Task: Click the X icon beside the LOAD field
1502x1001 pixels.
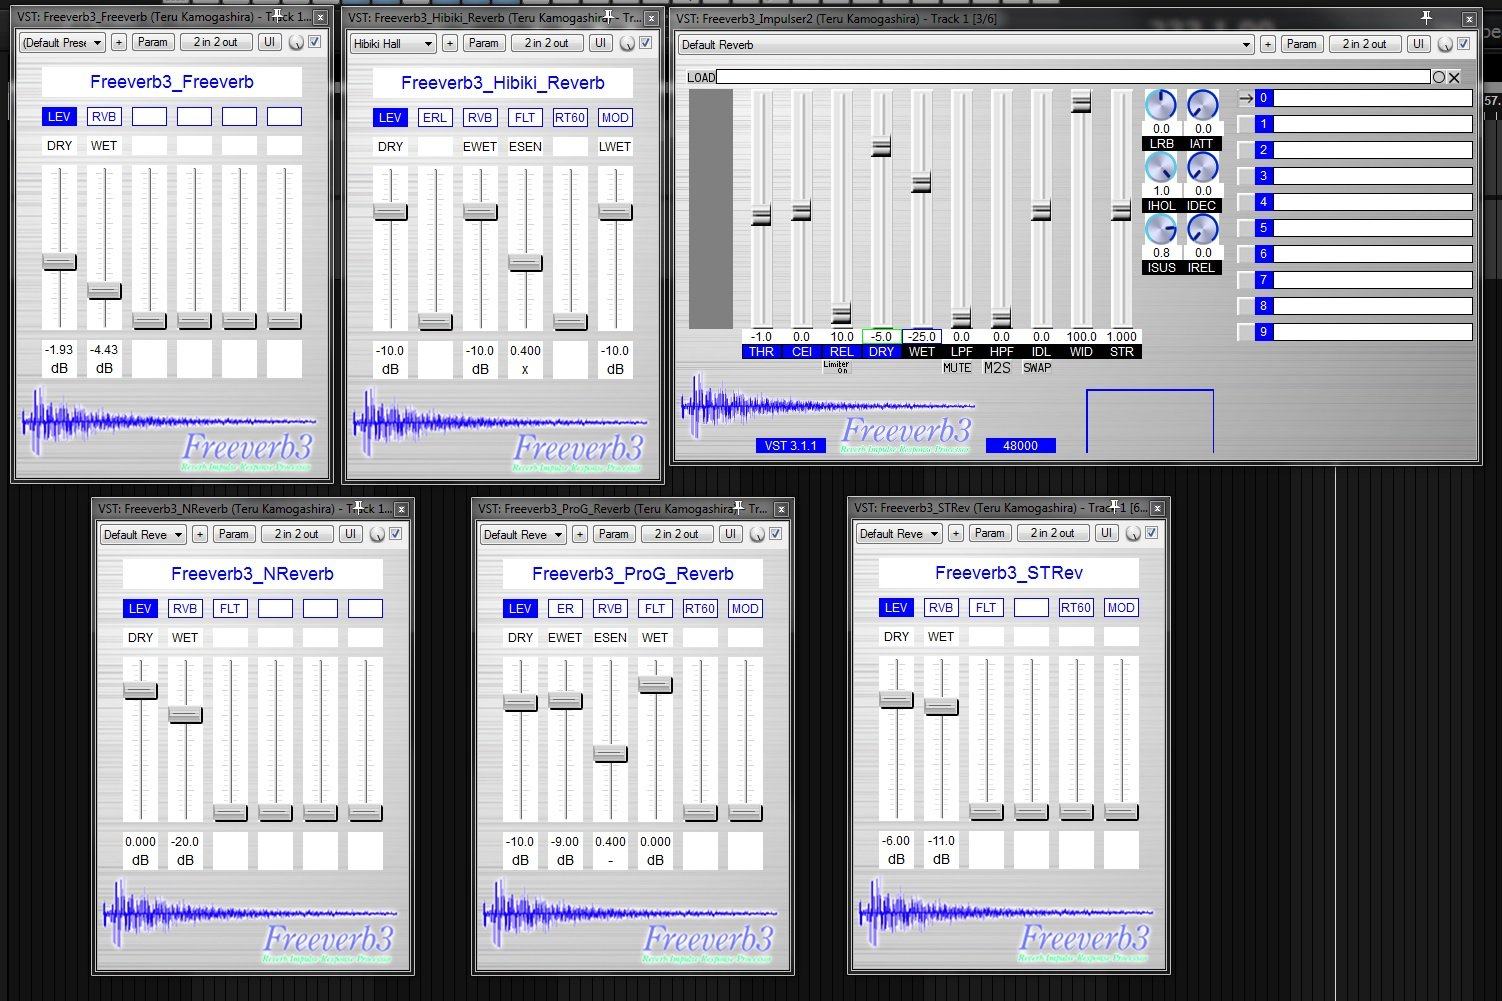Action: pos(1455,77)
